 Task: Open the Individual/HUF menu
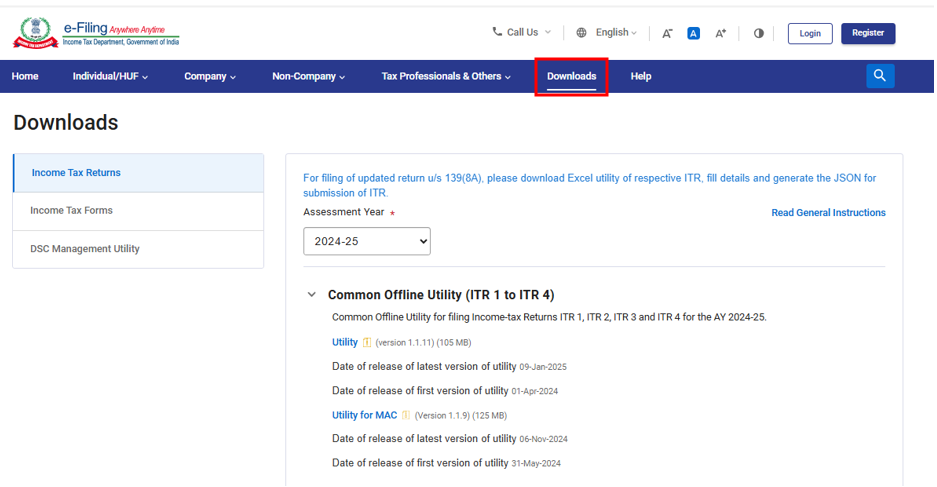pyautogui.click(x=110, y=76)
